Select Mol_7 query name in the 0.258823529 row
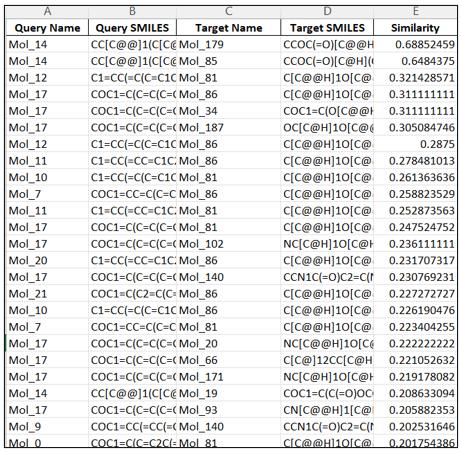 point(47,194)
